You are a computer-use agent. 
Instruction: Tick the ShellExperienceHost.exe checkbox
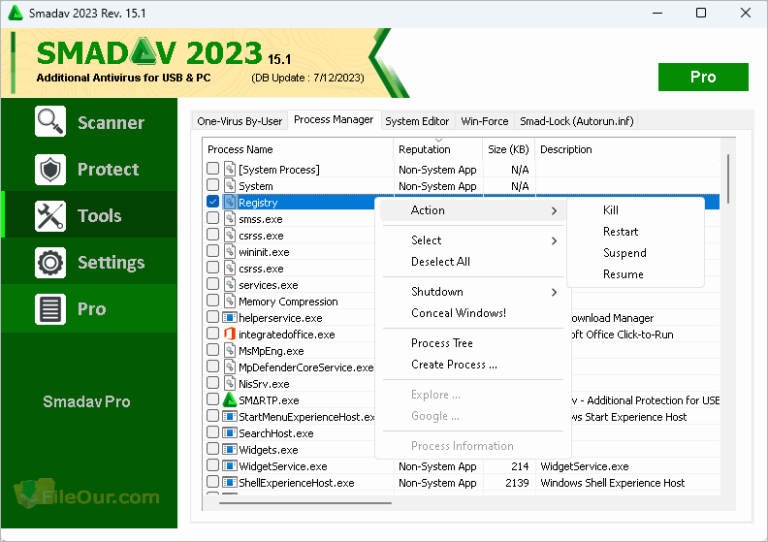pos(213,481)
